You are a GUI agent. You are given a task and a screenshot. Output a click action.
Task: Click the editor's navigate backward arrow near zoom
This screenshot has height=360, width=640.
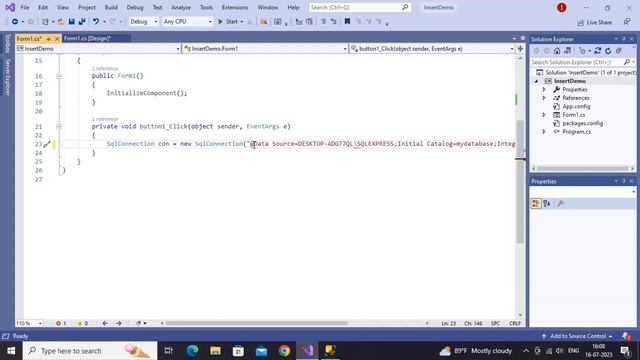[105, 323]
